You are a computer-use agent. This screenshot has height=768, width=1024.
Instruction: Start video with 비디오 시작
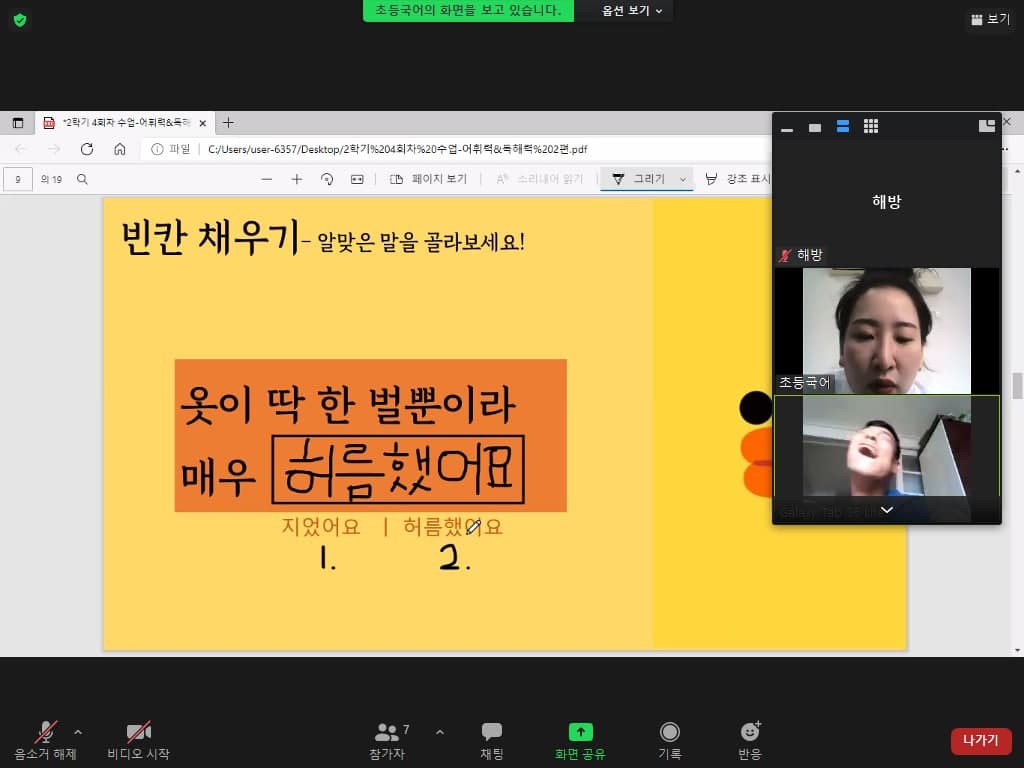pos(138,741)
